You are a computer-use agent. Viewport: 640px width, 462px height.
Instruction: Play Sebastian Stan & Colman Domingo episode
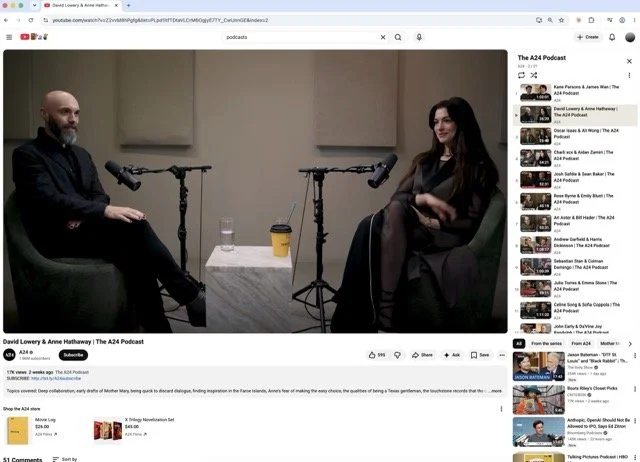click(x=575, y=267)
